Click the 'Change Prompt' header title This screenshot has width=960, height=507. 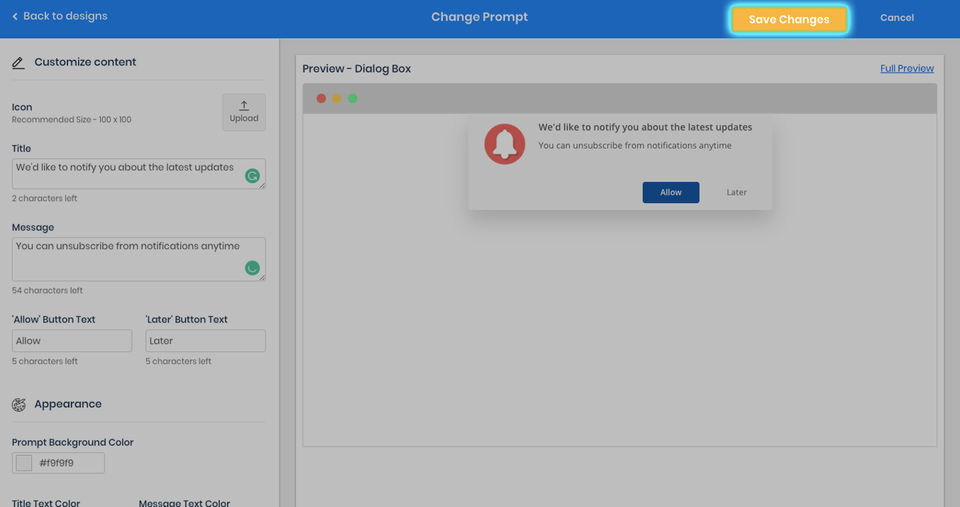pos(479,17)
